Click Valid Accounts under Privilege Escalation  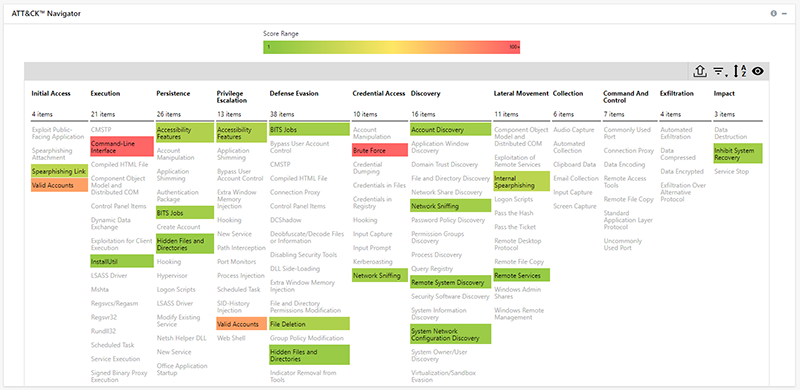point(241,324)
